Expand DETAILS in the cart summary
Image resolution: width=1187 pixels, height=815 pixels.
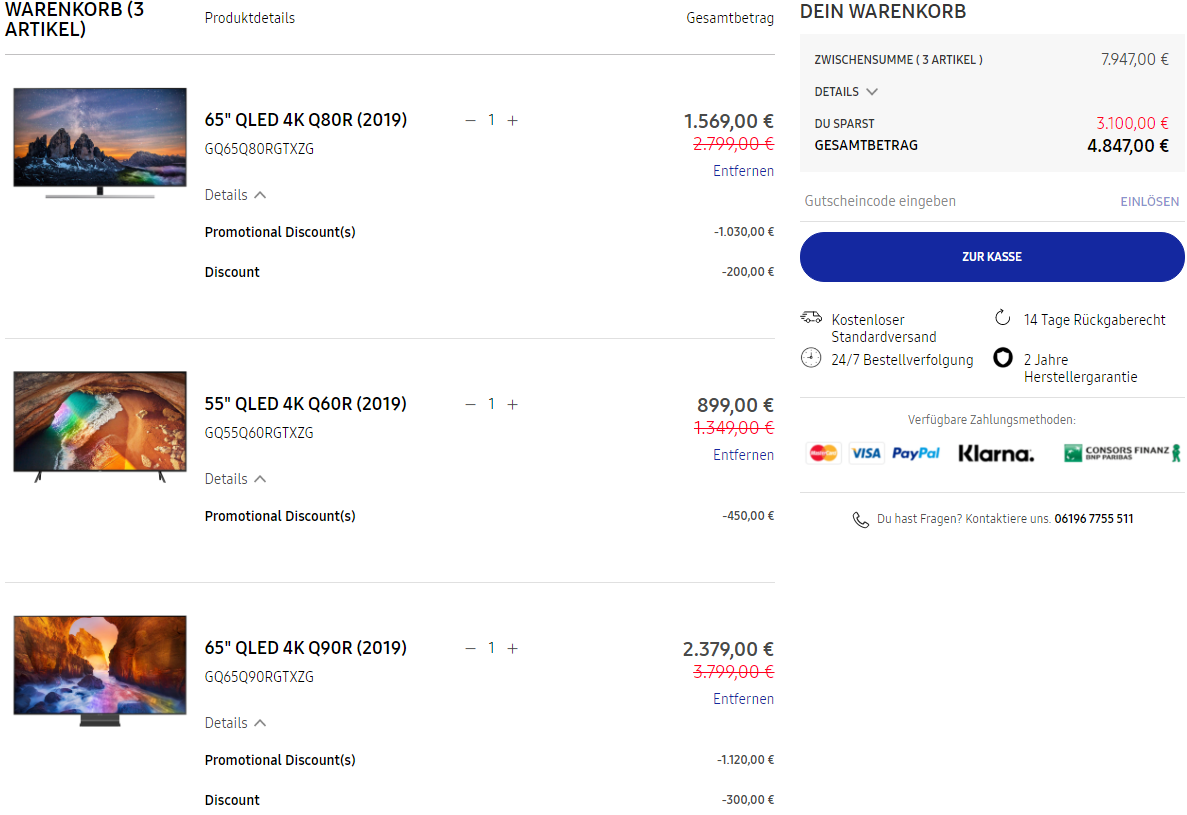click(x=846, y=92)
